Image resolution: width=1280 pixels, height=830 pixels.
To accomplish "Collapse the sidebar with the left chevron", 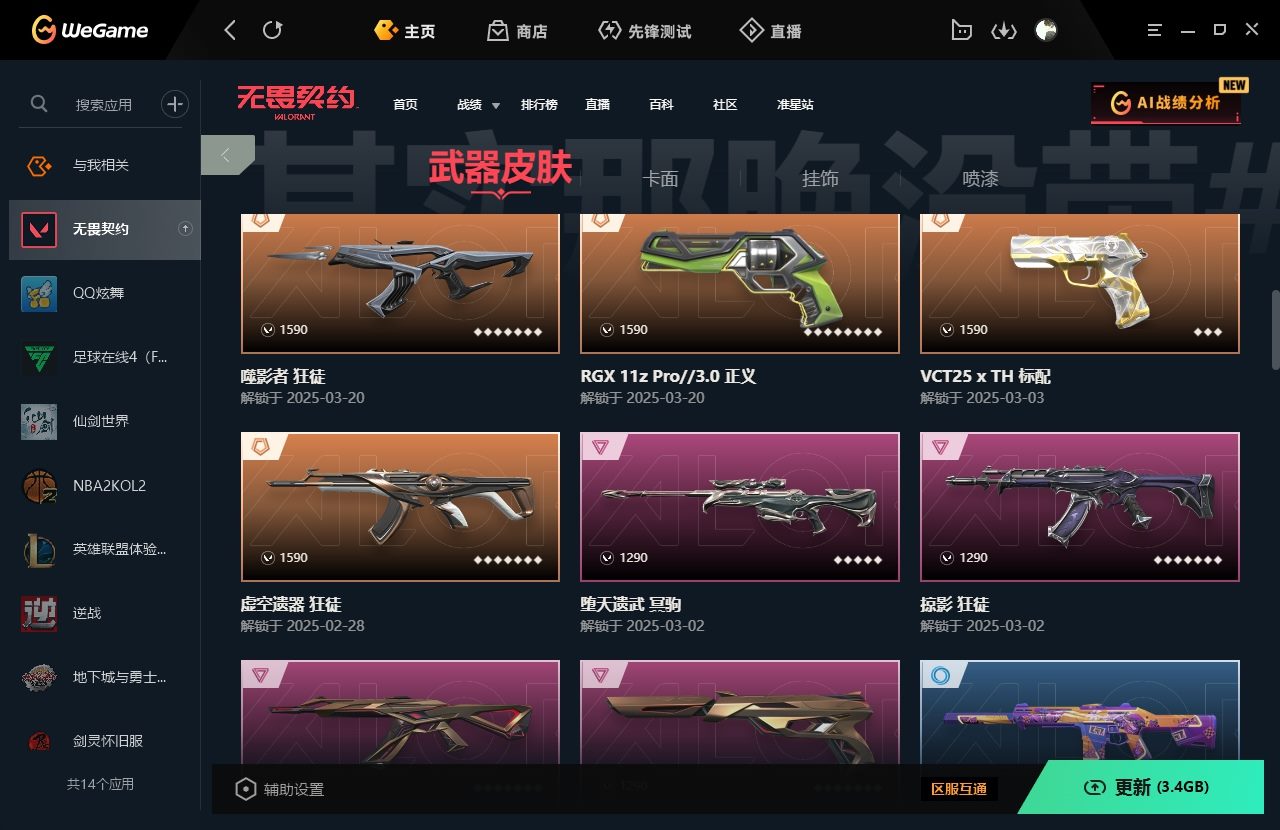I will (226, 155).
